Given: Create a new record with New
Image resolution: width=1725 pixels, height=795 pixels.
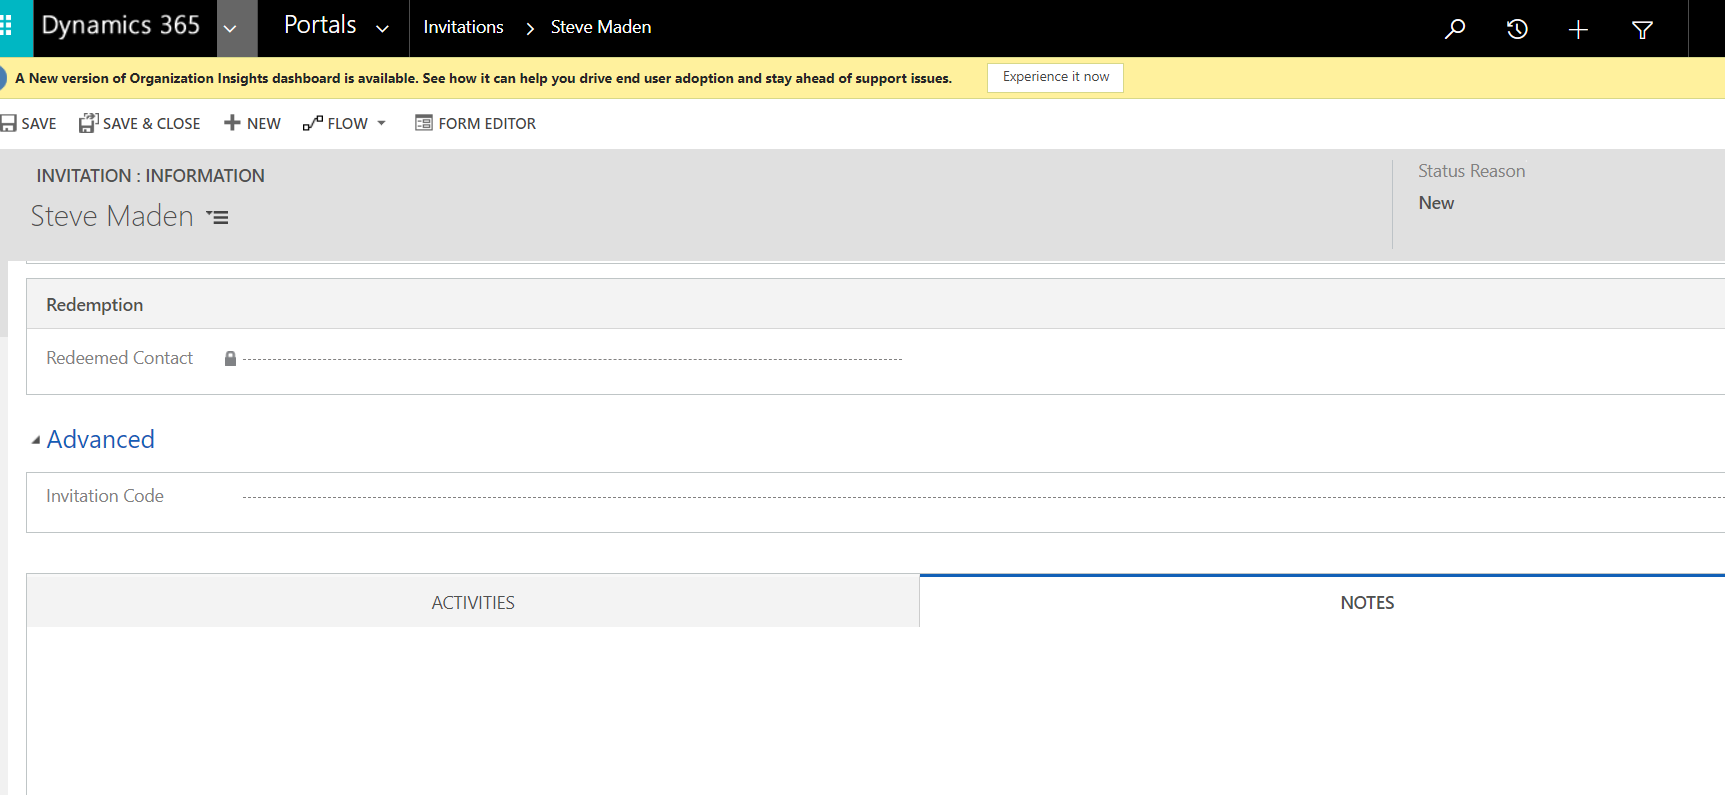Looking at the screenshot, I should coord(252,123).
